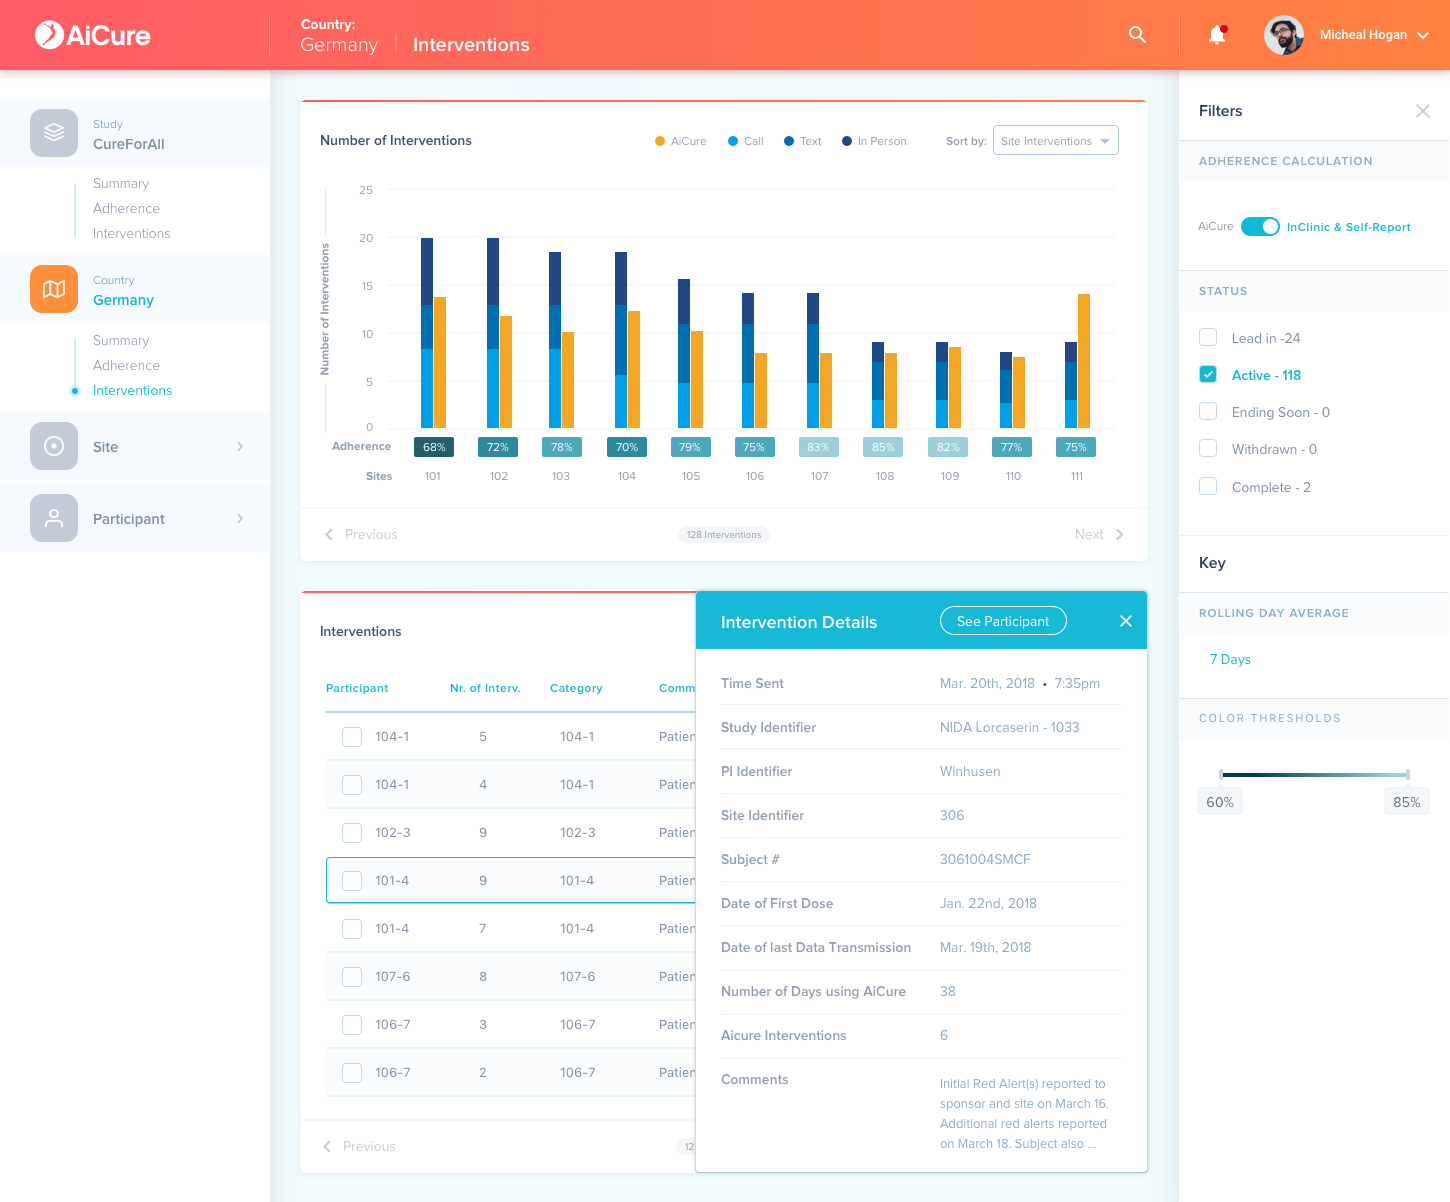Click the Participant person icon
1450x1202 pixels.
pyautogui.click(x=54, y=518)
